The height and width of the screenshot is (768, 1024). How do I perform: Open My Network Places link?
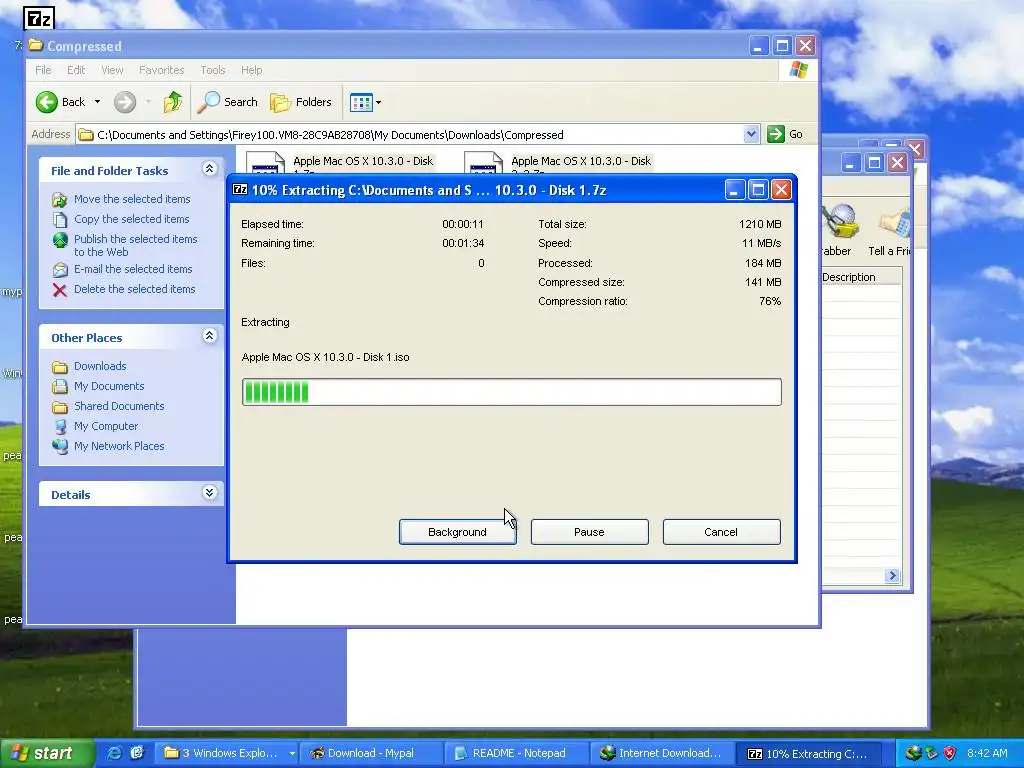[119, 447]
